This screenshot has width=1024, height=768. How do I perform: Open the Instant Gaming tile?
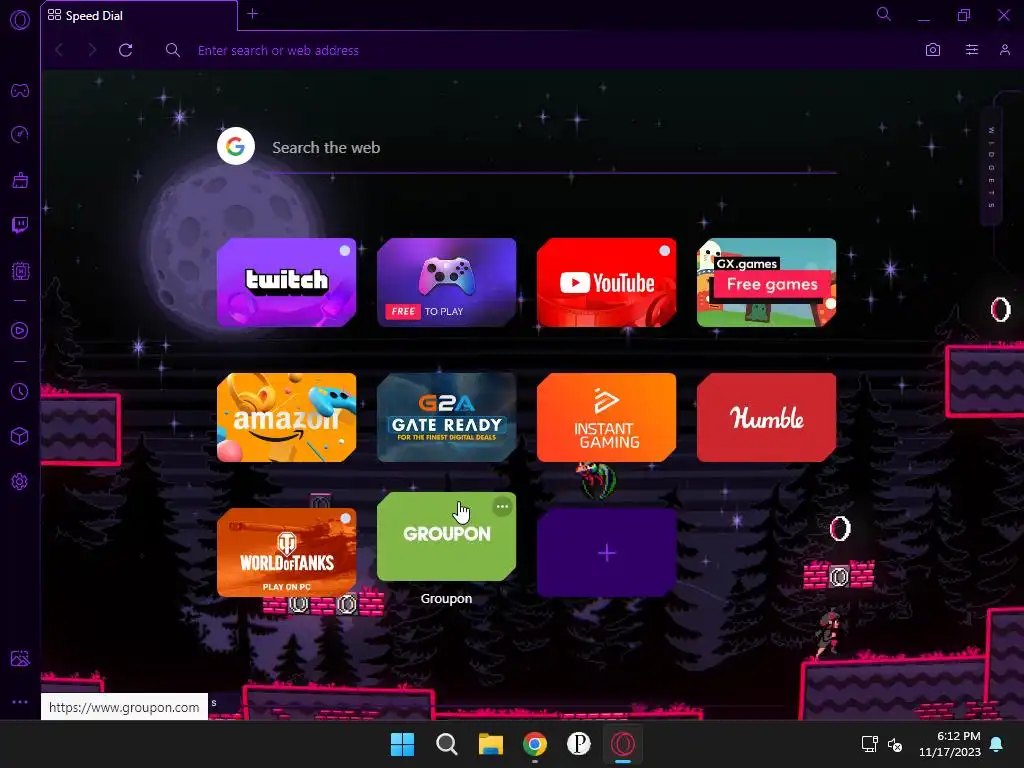tap(607, 417)
